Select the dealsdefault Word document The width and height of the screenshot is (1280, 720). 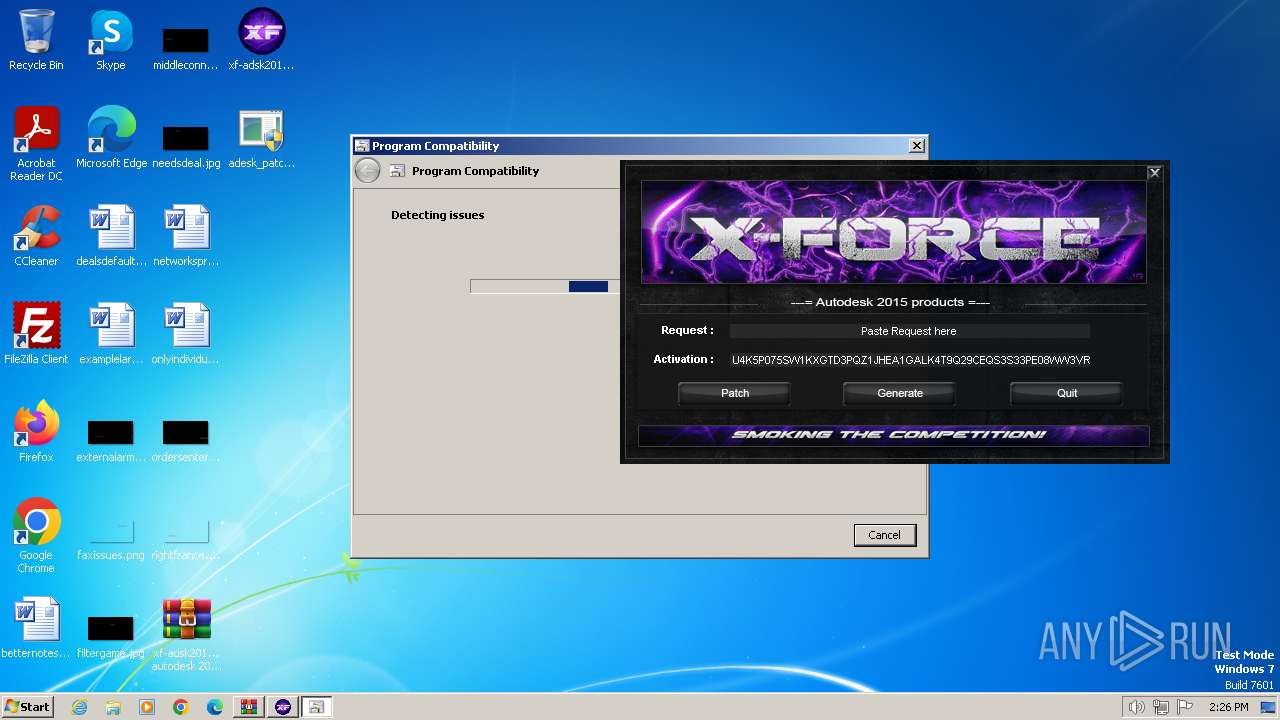coord(111,236)
